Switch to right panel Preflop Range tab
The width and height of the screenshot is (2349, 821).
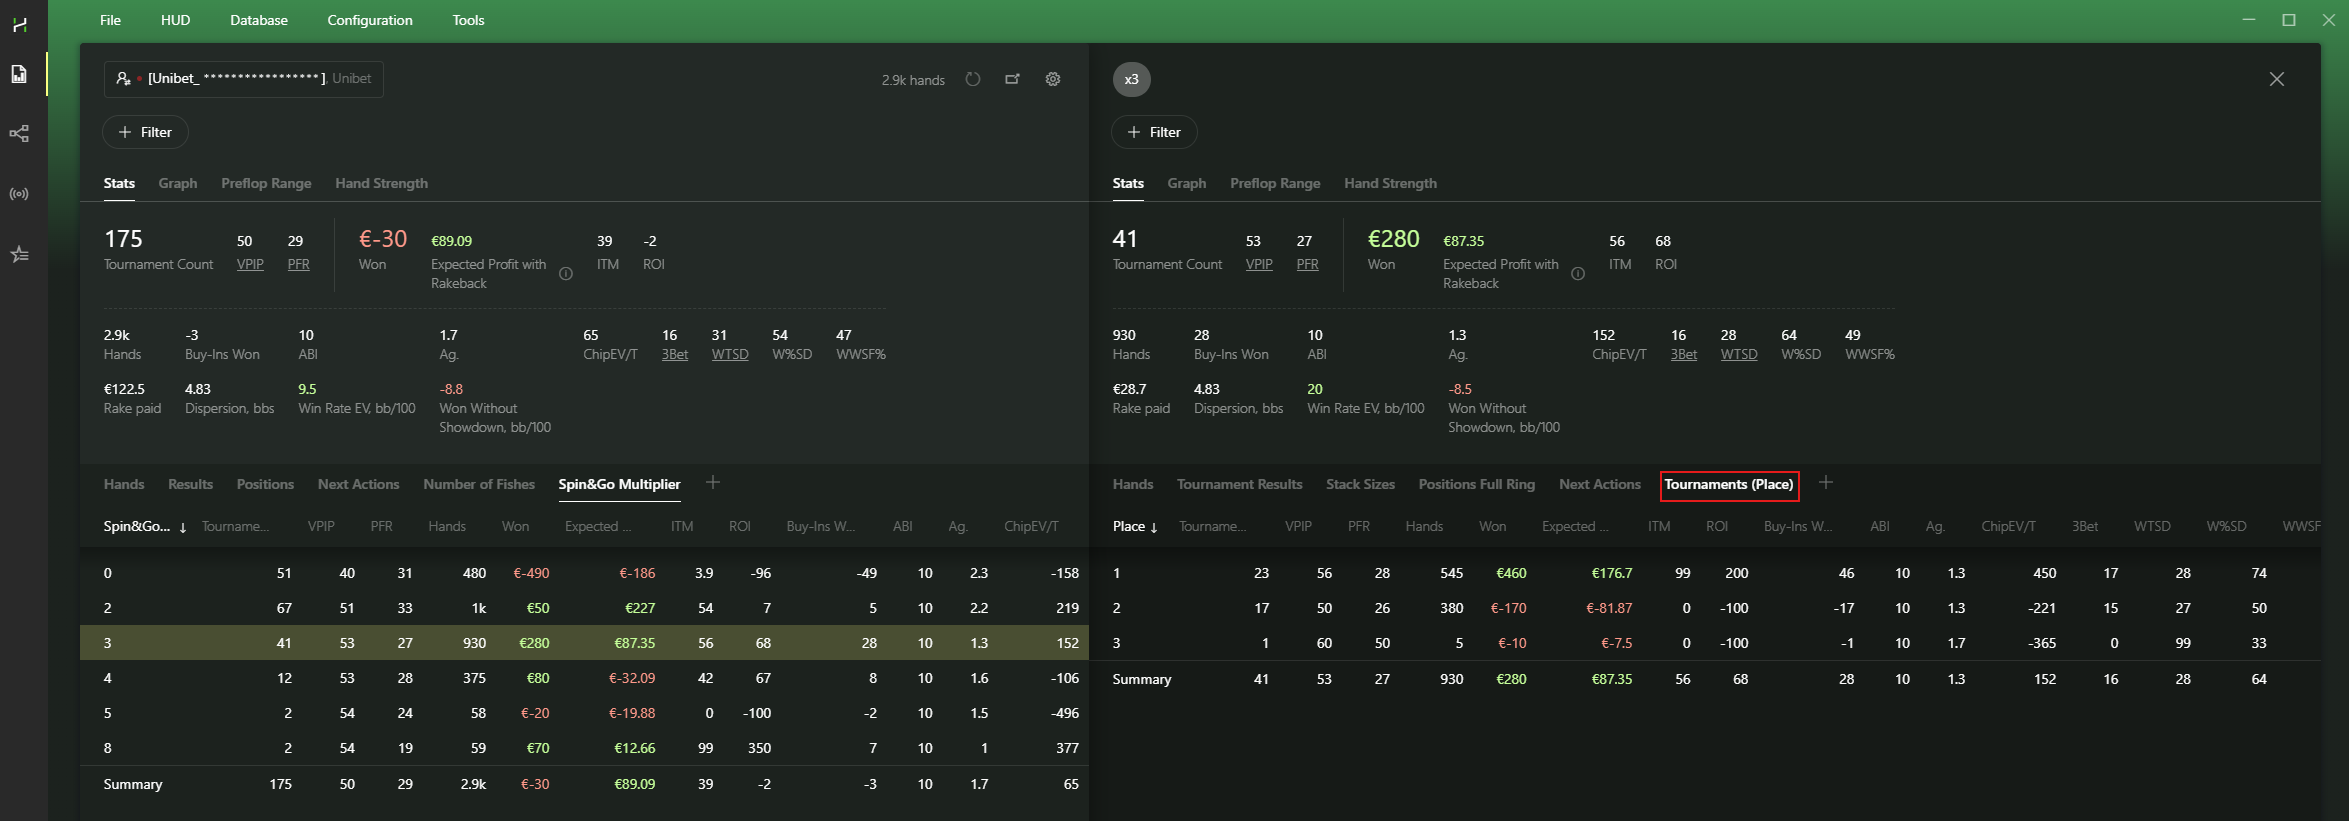click(1275, 183)
